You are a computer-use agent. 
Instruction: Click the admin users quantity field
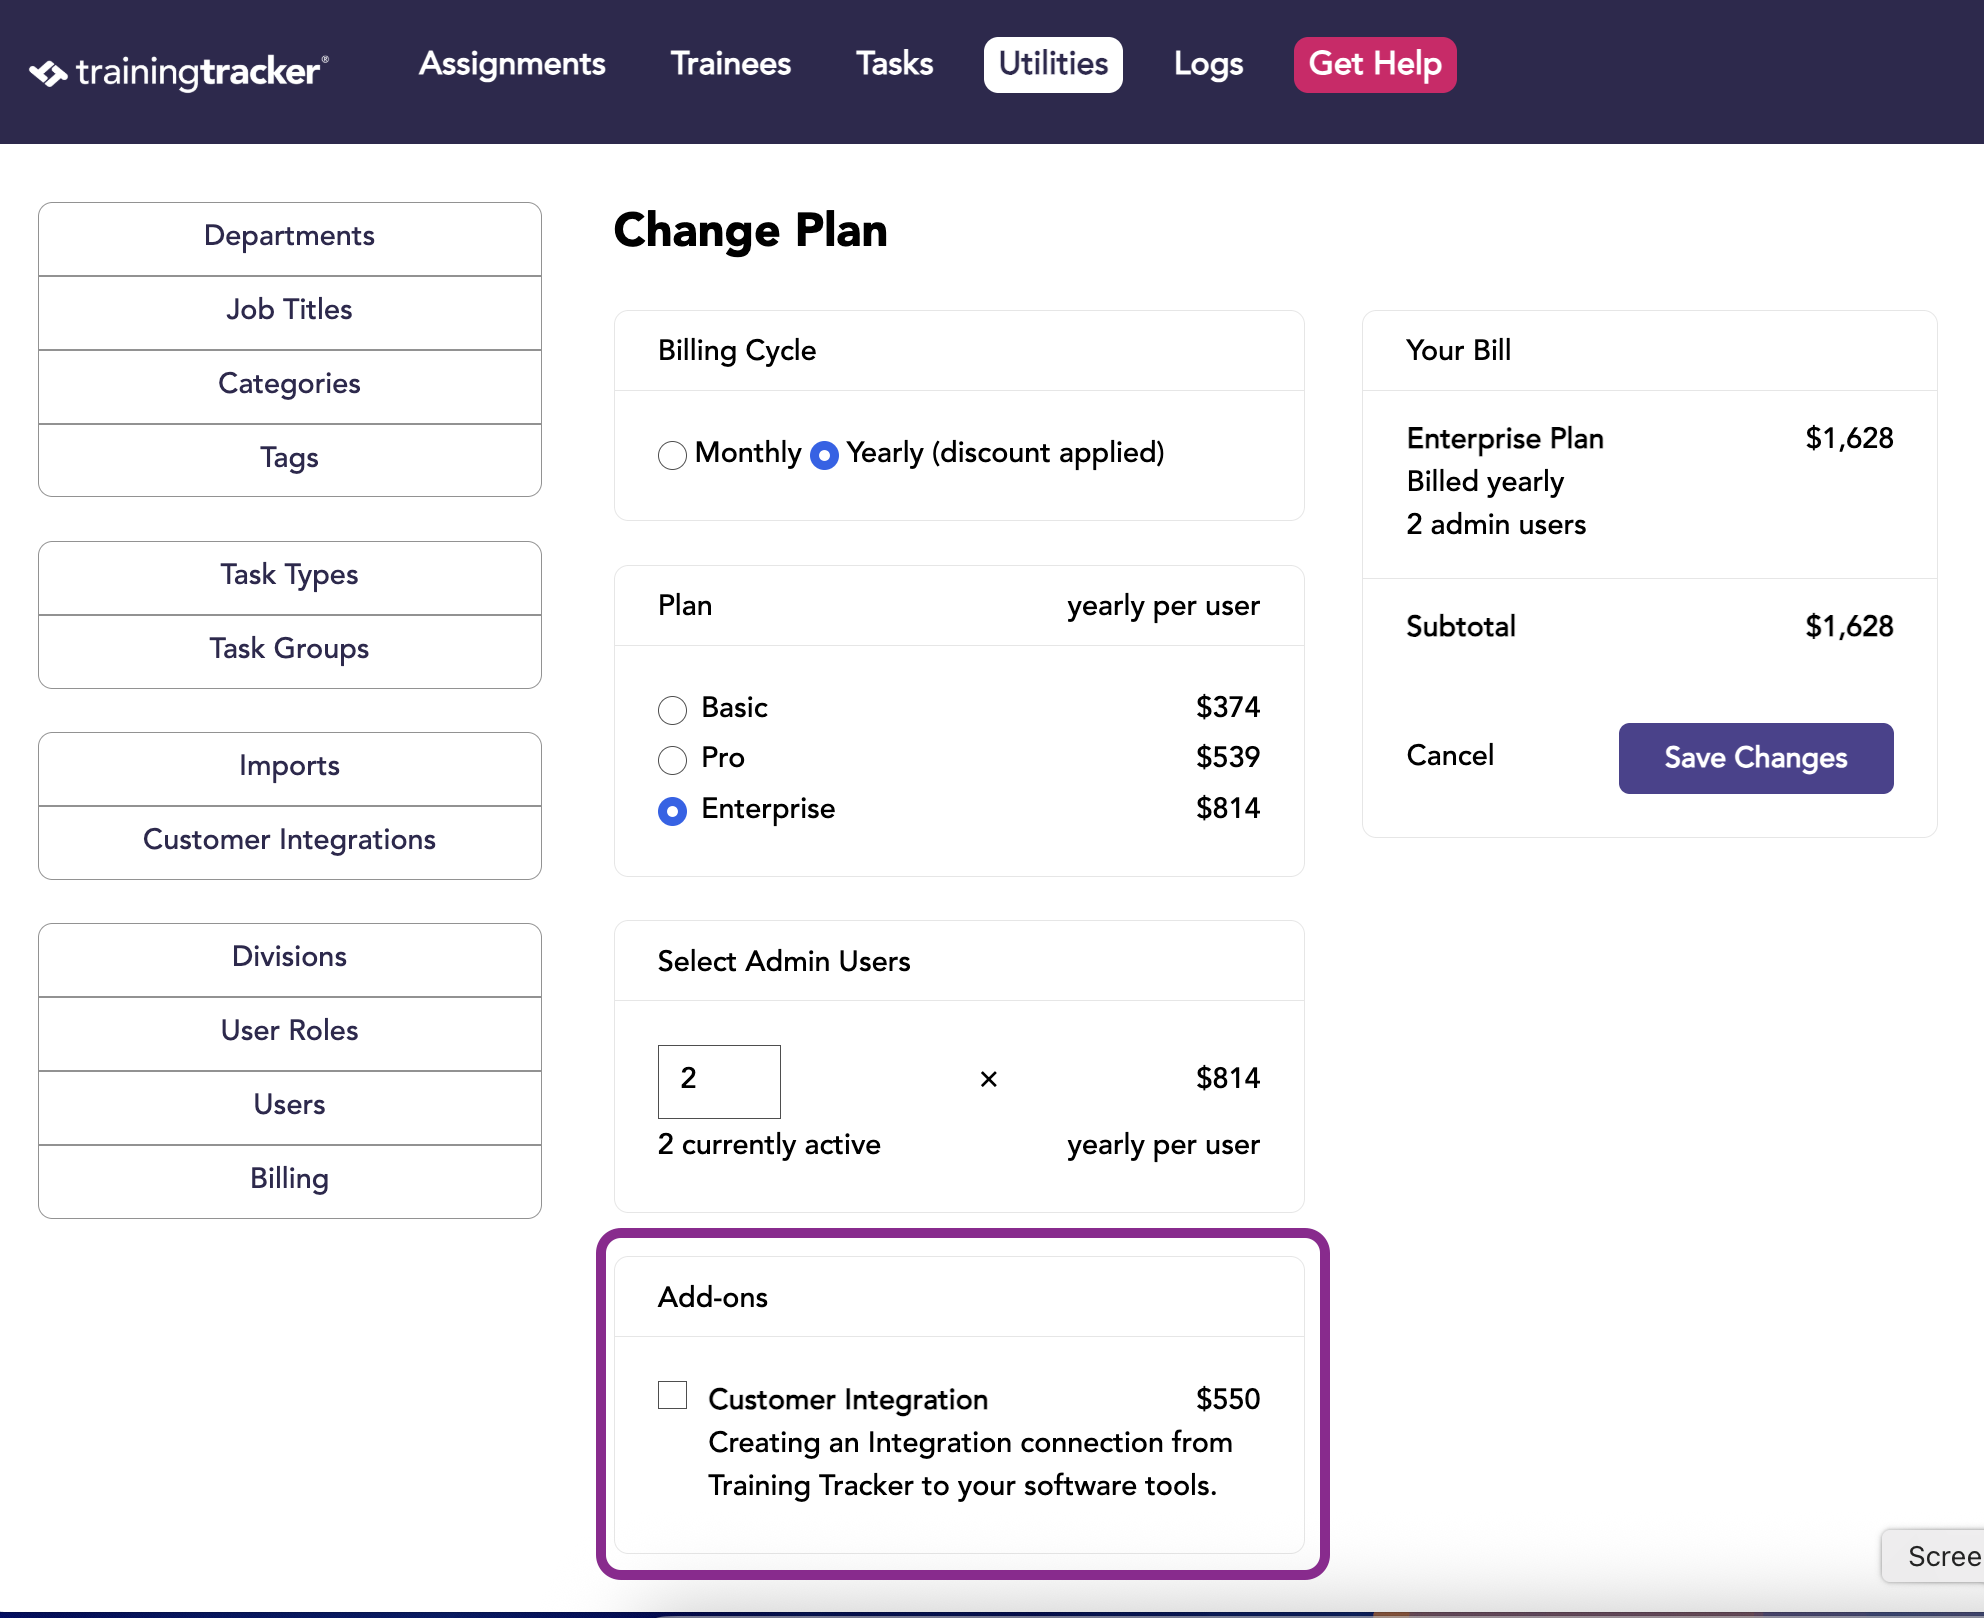point(719,1081)
